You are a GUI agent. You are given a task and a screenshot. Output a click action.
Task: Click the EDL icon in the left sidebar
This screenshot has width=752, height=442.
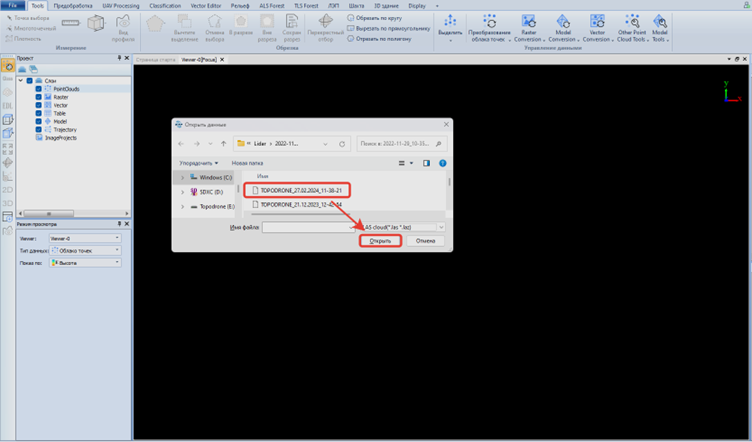pos(8,105)
